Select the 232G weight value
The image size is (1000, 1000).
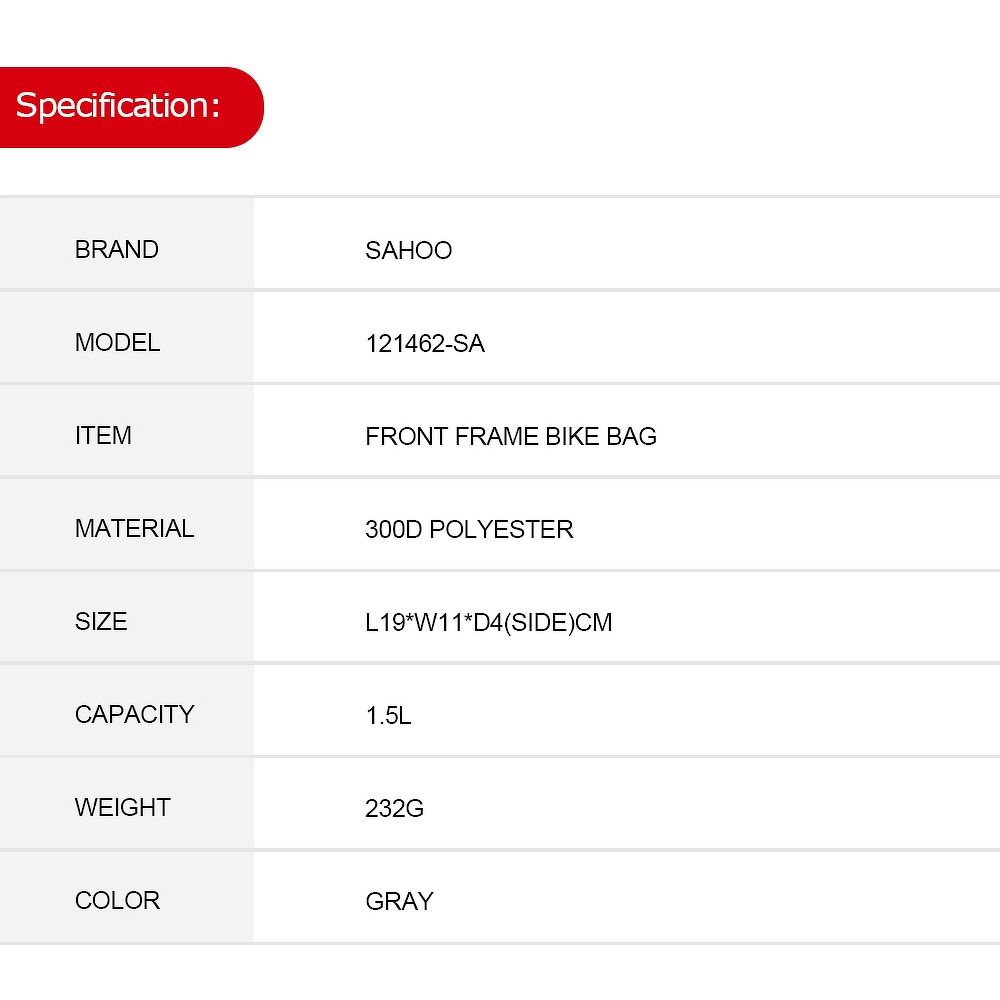tap(394, 808)
